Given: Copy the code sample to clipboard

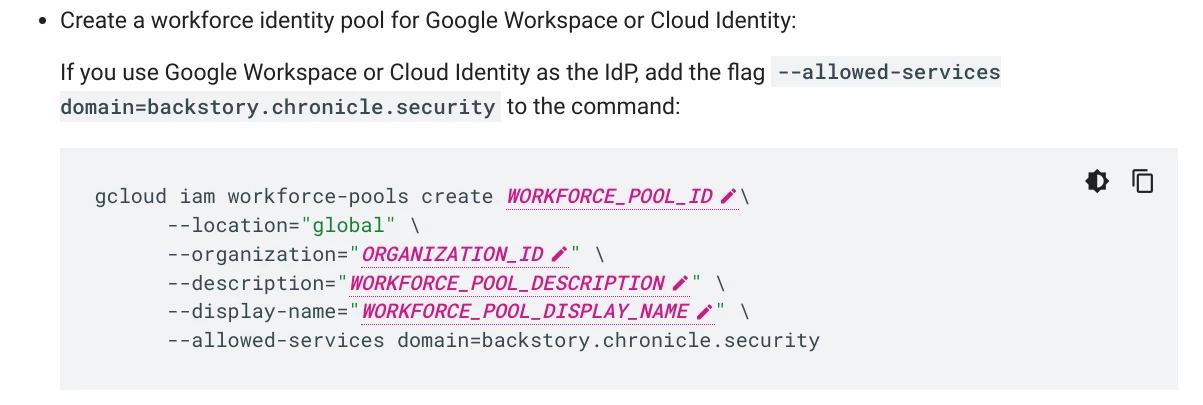Looking at the screenshot, I should click(1143, 181).
